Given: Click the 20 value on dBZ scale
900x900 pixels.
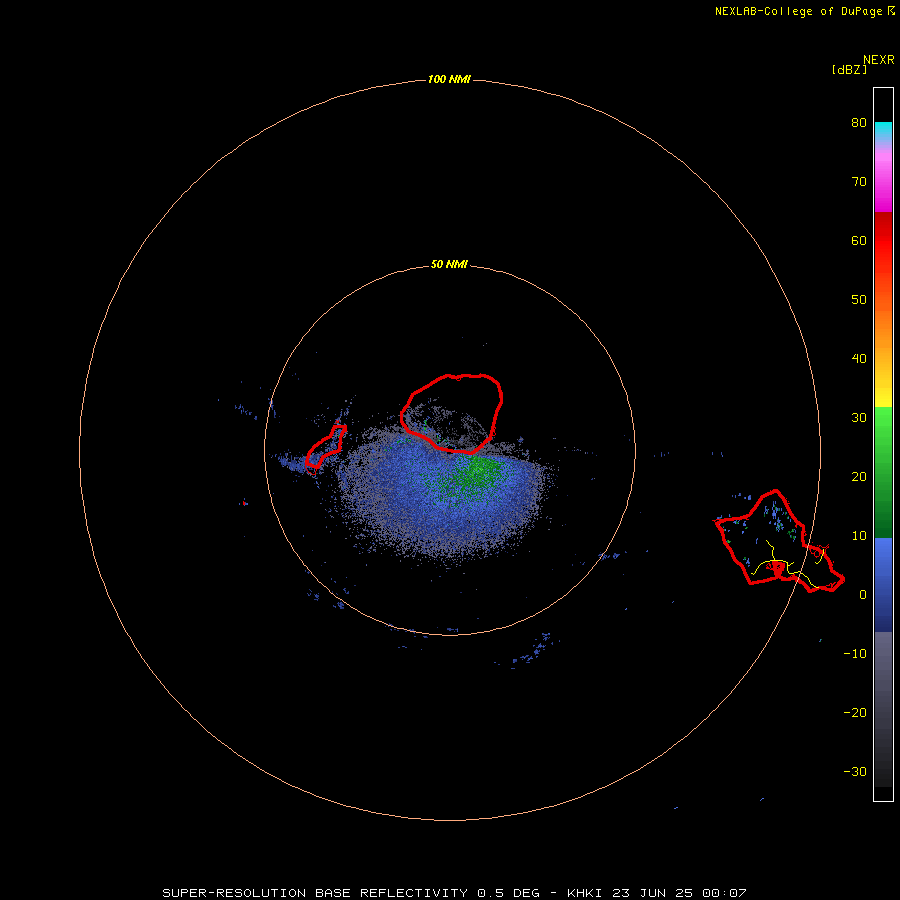Looking at the screenshot, I should coord(859,477).
